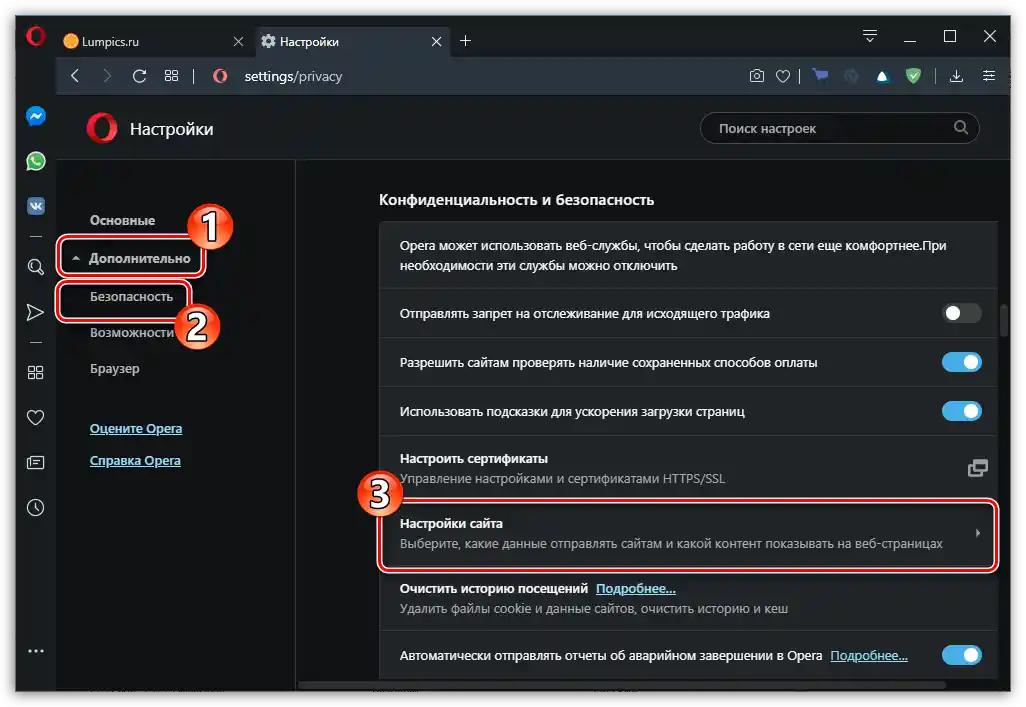Open WhatsApp in the sidebar

36,161
